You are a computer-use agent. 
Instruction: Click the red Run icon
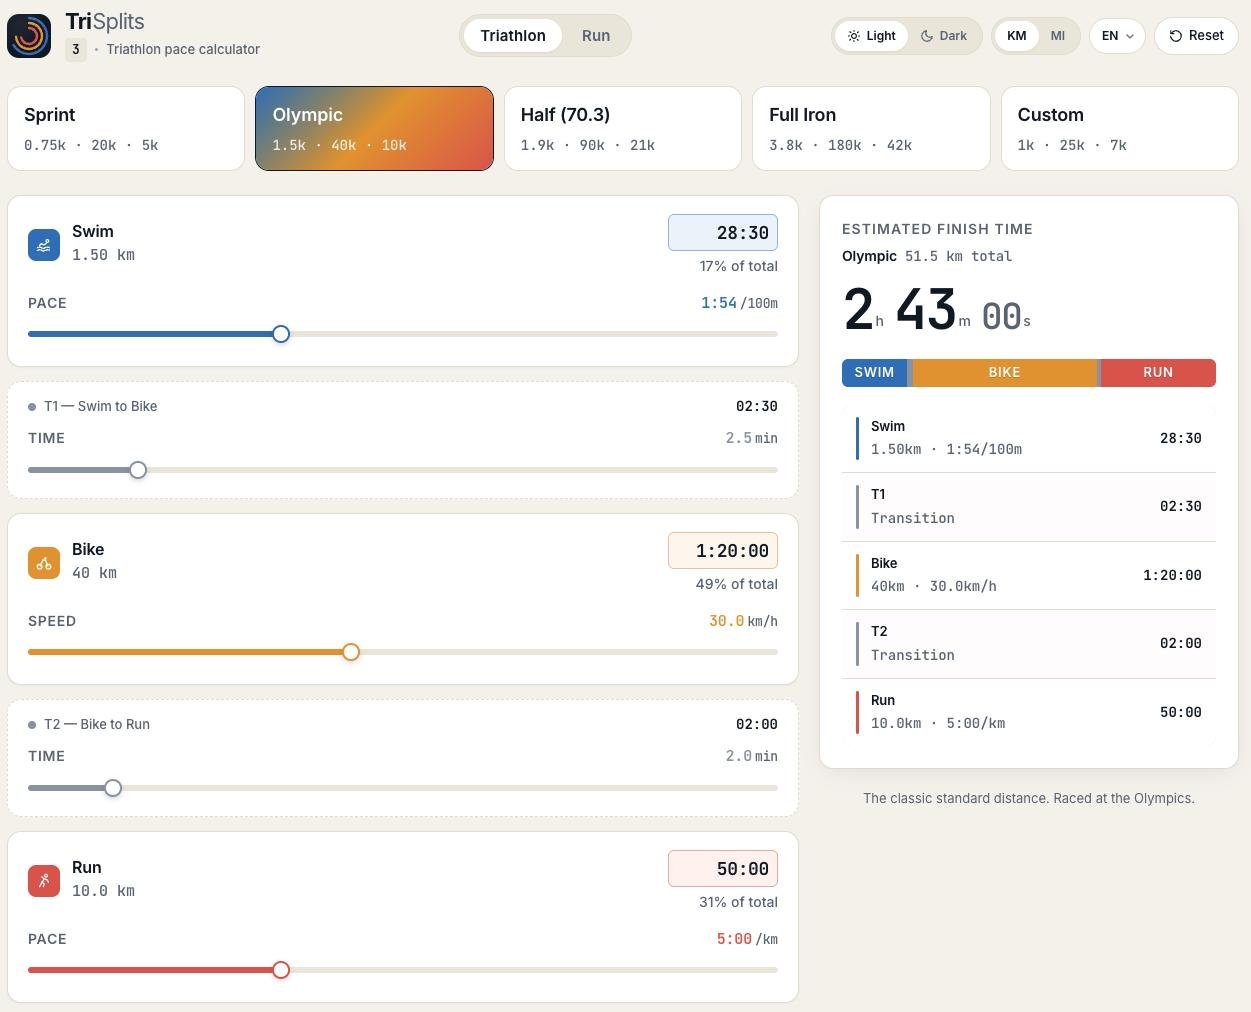44,881
